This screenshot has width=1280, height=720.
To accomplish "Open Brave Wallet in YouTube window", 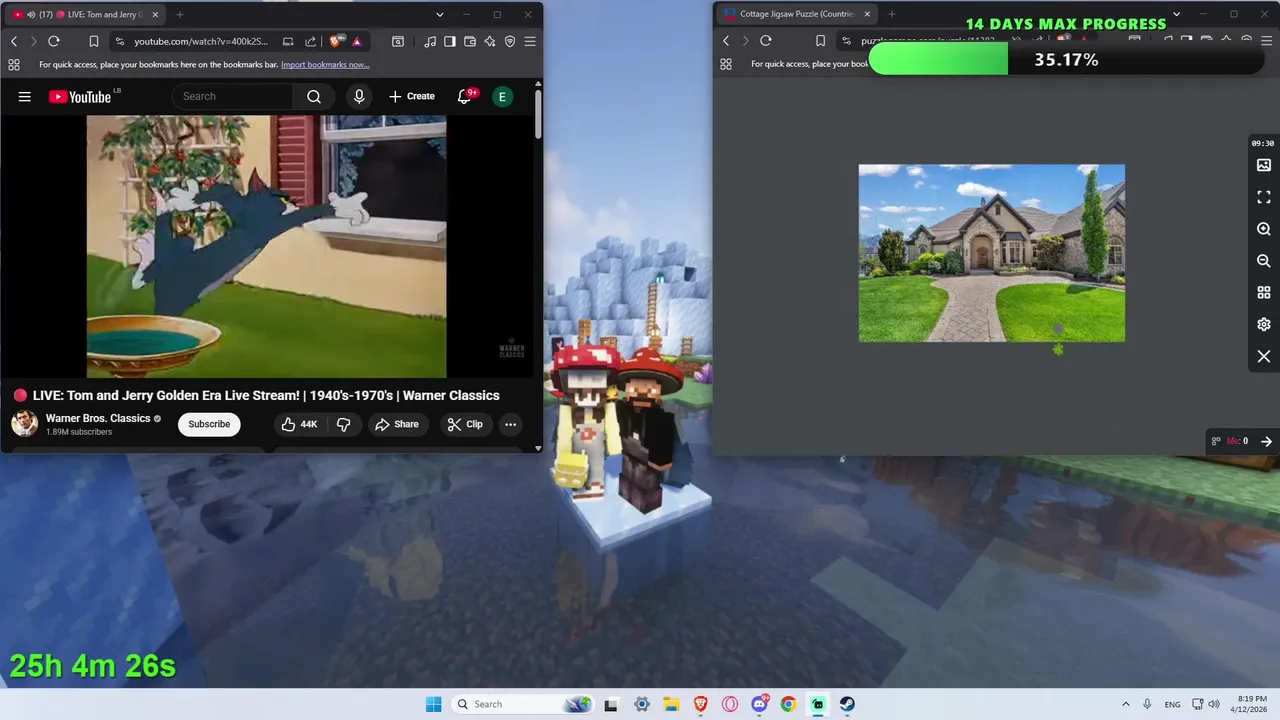I will tap(470, 41).
